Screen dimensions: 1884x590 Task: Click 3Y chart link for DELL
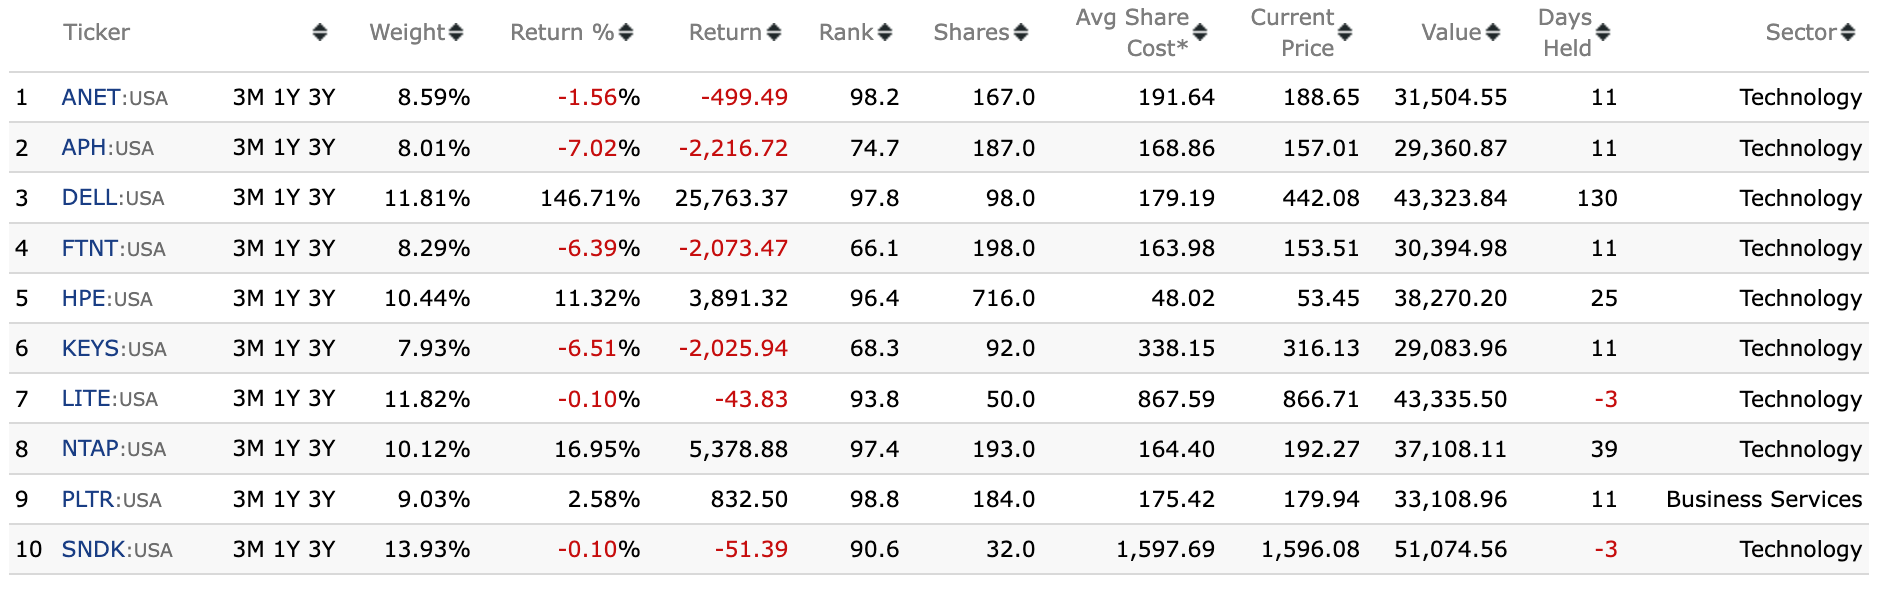[x=321, y=198]
